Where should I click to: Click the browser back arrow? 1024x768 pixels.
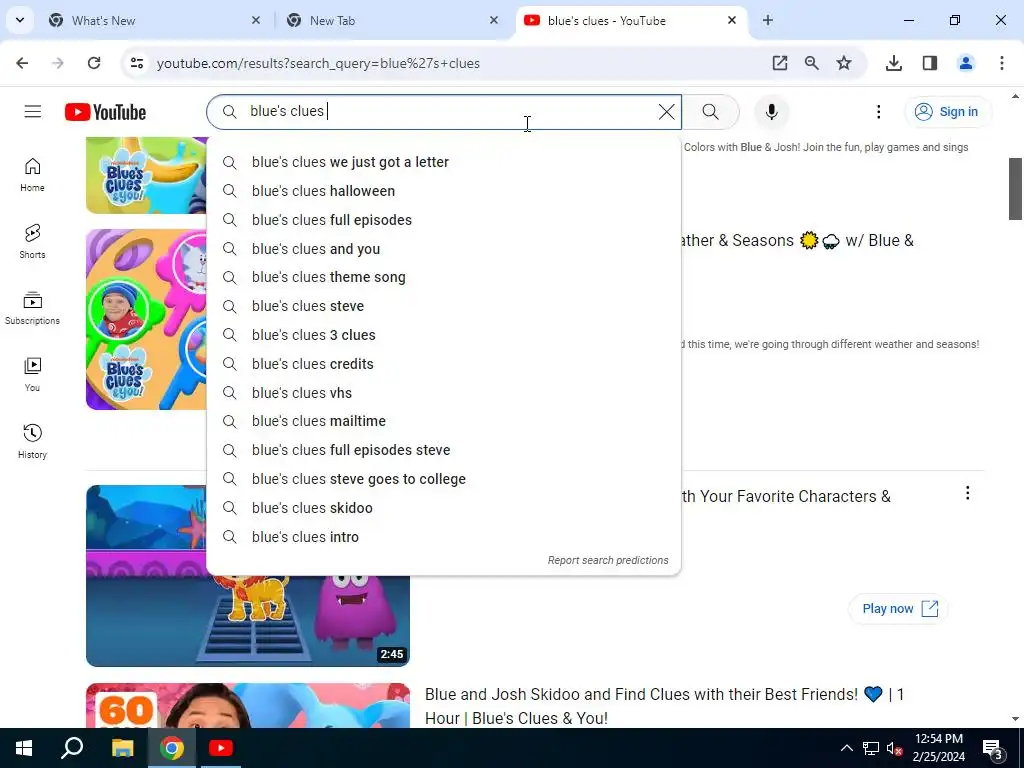tap(22, 63)
